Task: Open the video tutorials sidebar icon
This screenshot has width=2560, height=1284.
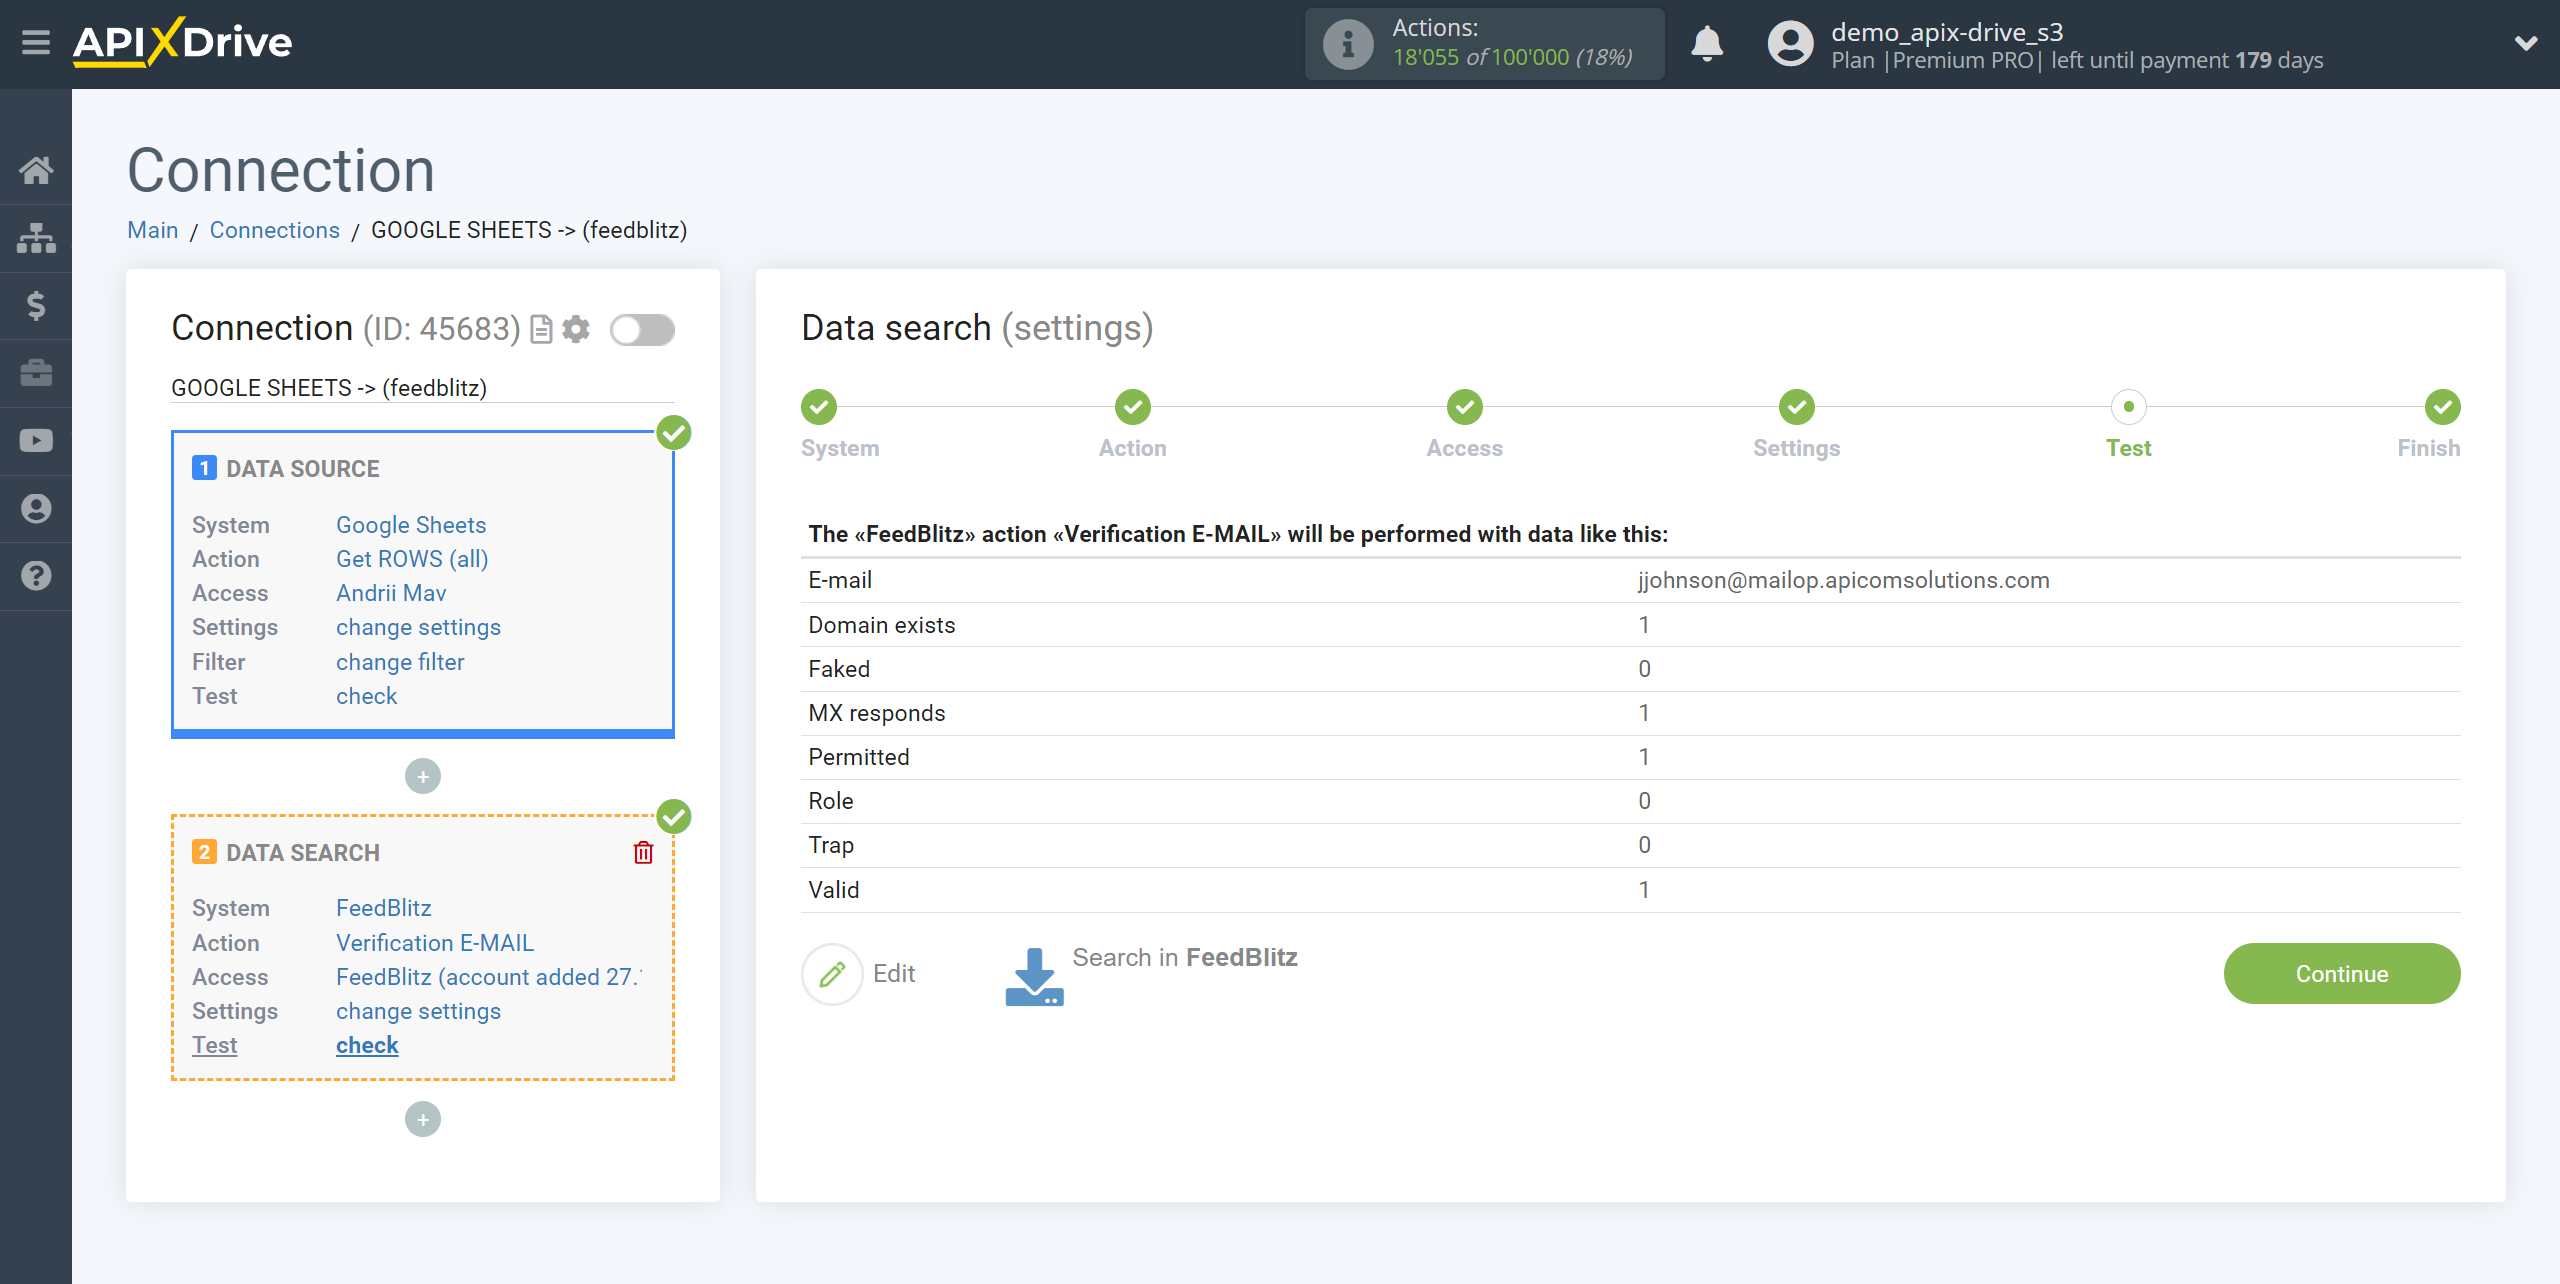Action: pos(36,441)
